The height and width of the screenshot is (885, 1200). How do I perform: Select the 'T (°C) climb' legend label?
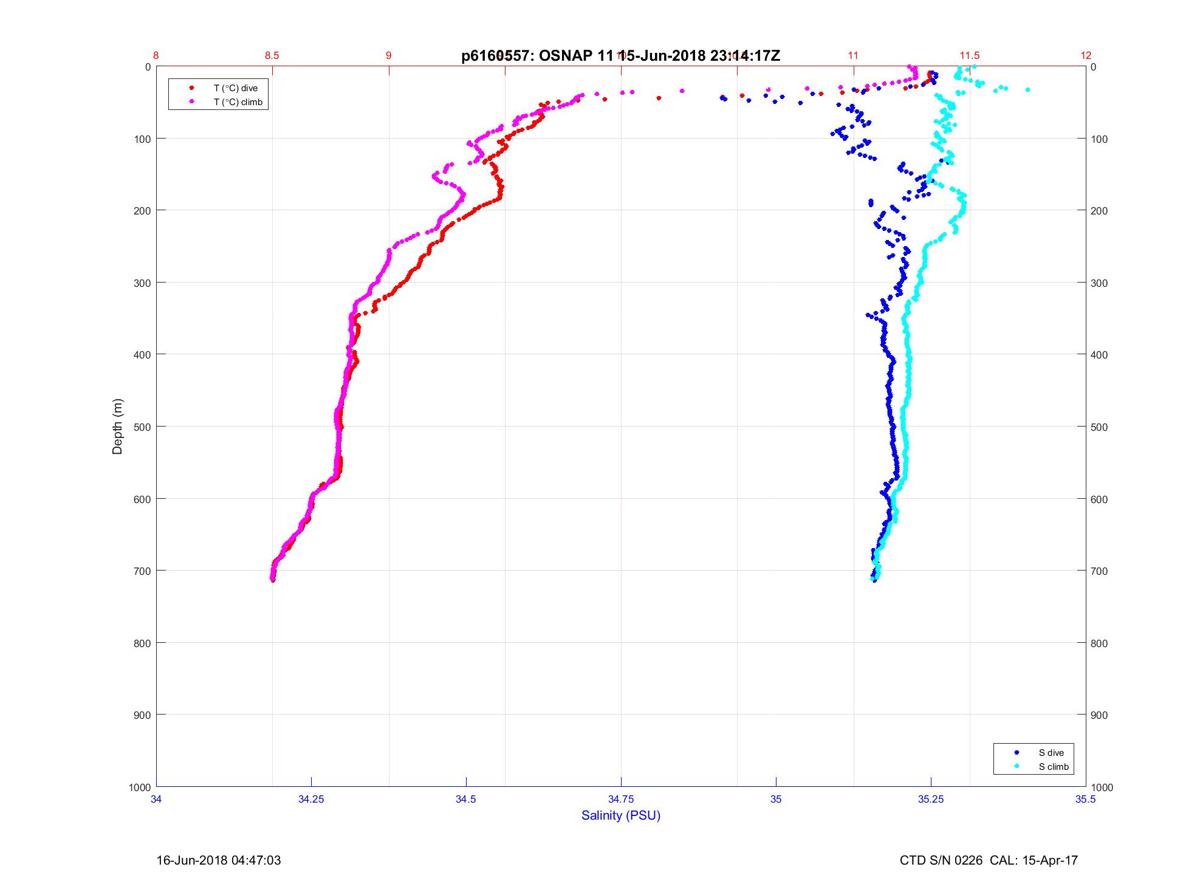pyautogui.click(x=238, y=102)
